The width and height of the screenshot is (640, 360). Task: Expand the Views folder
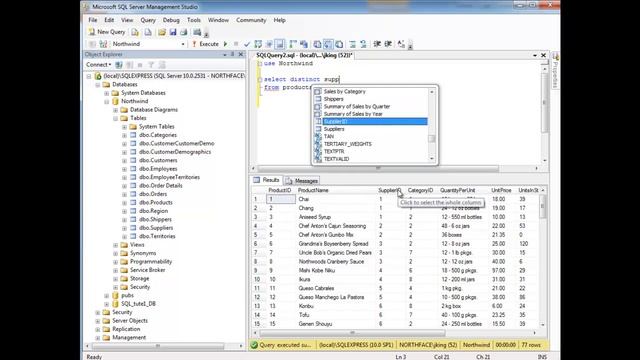click(116, 245)
